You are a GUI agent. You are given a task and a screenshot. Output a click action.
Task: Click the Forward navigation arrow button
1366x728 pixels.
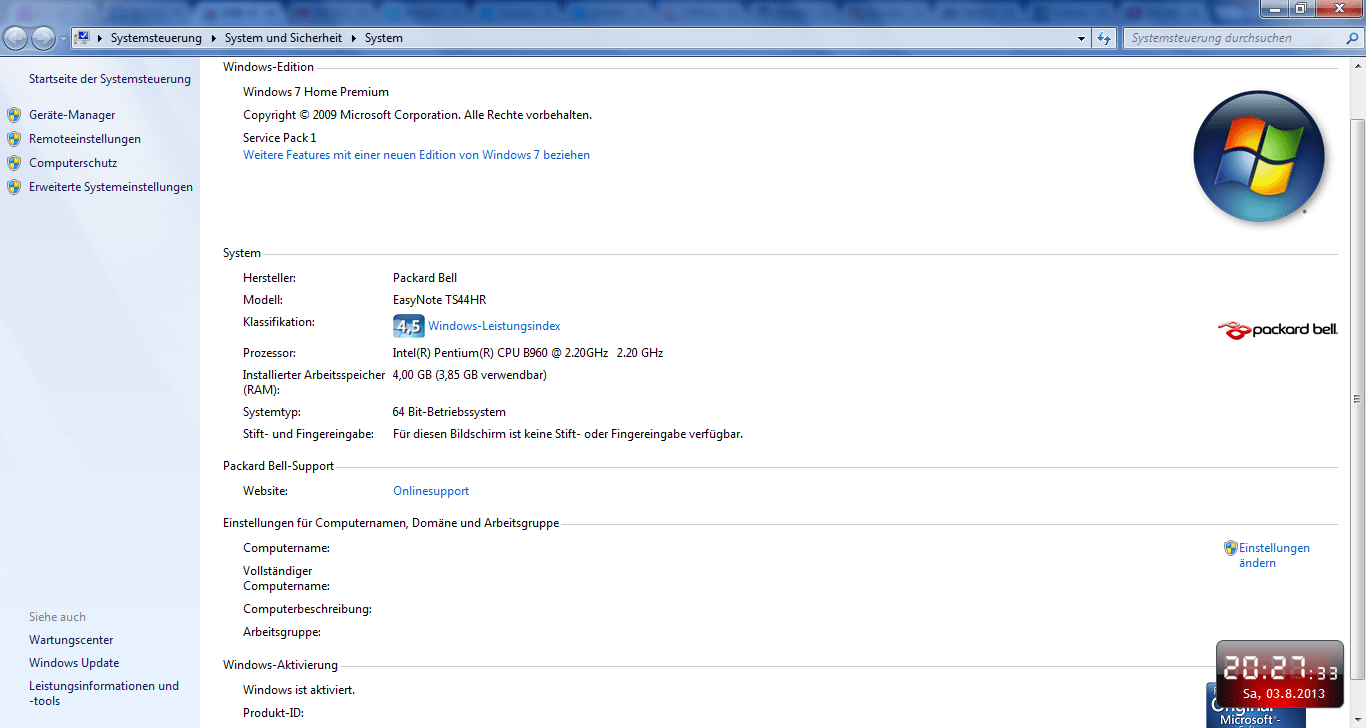[44, 39]
